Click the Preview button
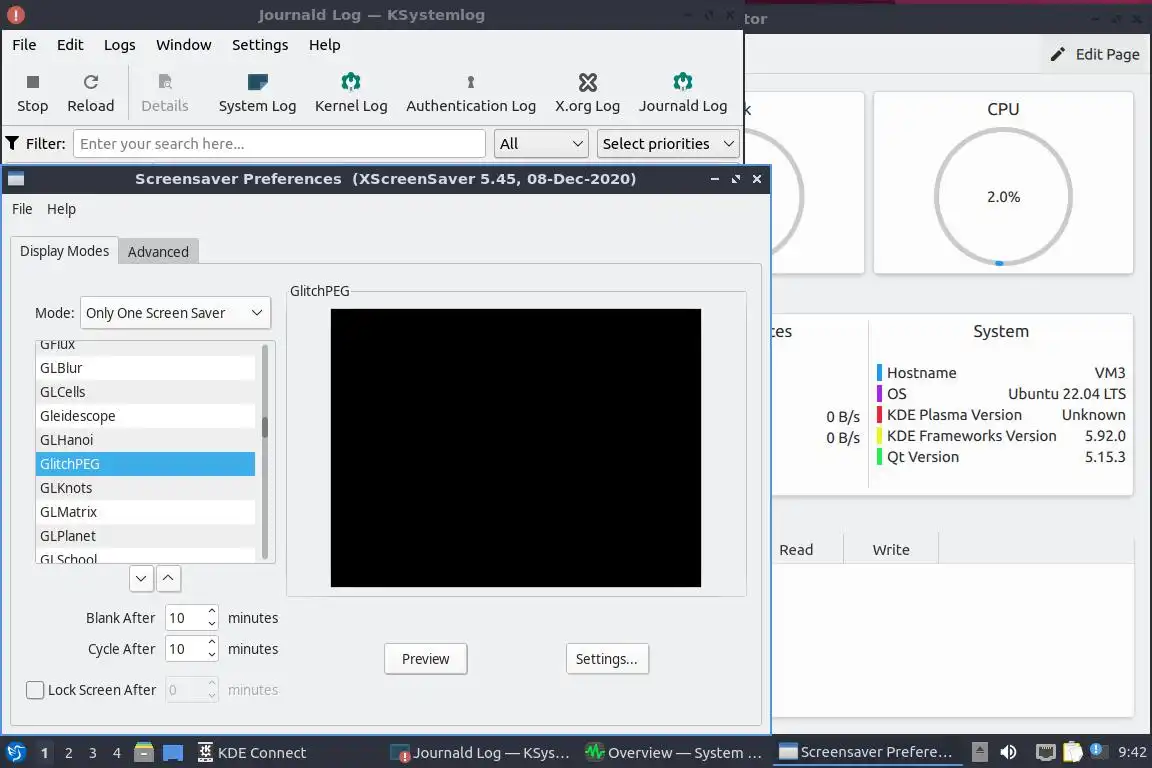Screen dimensions: 1152x768 [x=425, y=658]
